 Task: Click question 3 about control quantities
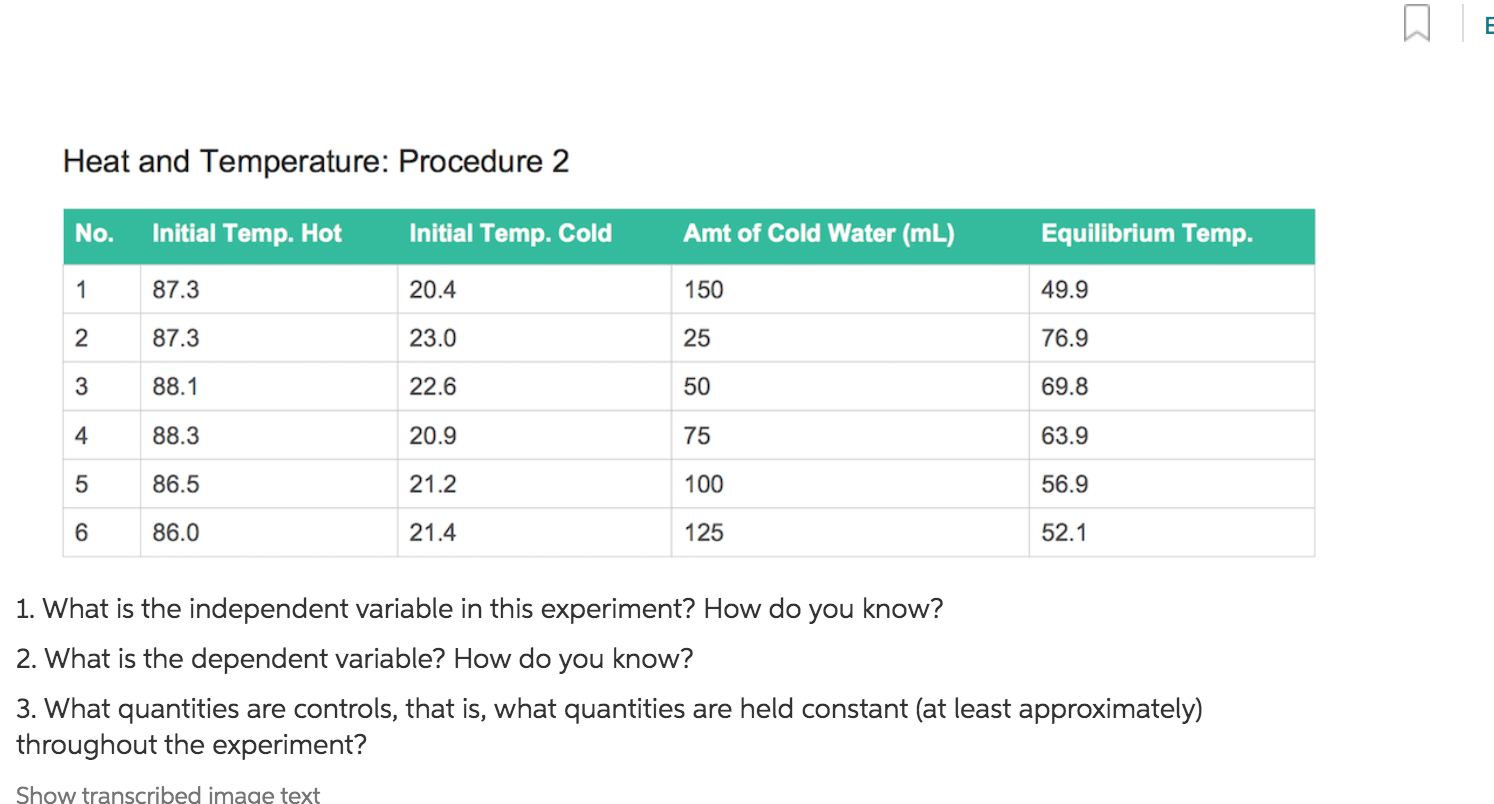point(608,708)
